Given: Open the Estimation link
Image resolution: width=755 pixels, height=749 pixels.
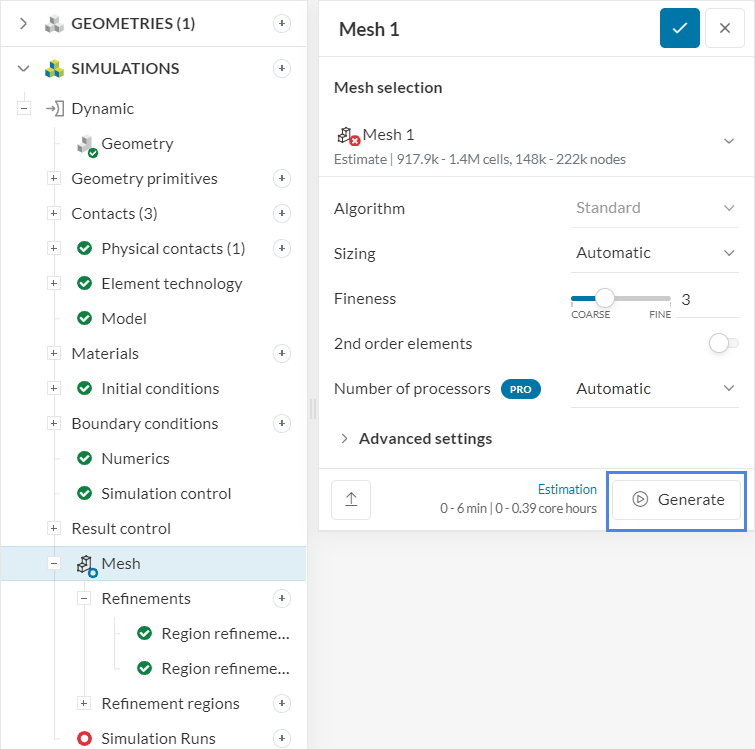Looking at the screenshot, I should [x=567, y=490].
